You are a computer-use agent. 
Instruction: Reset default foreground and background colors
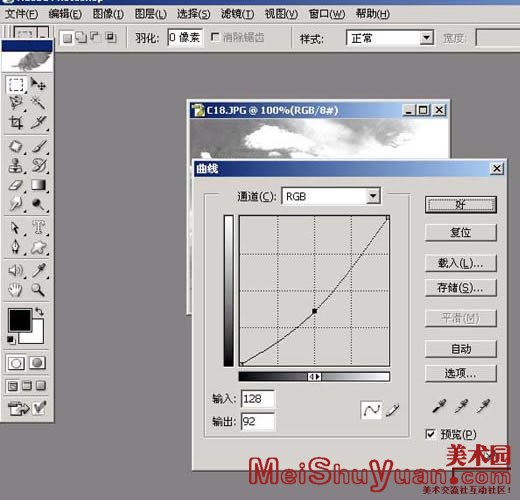click(11, 340)
